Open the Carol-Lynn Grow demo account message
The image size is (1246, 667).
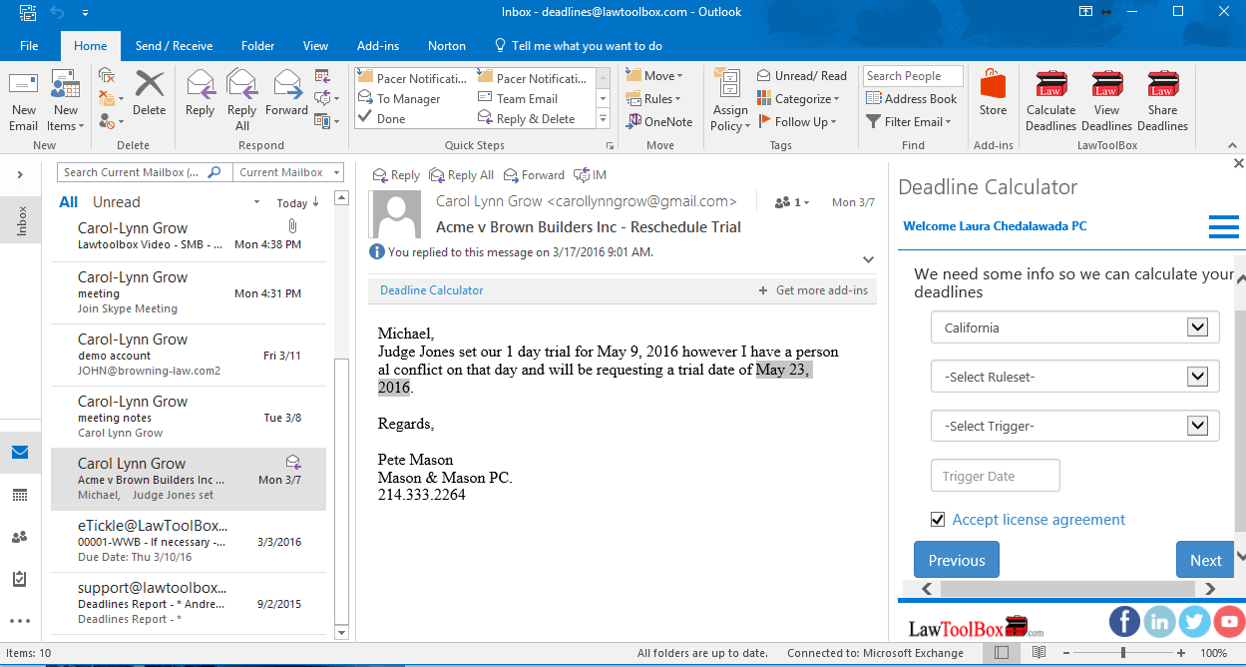tap(189, 355)
